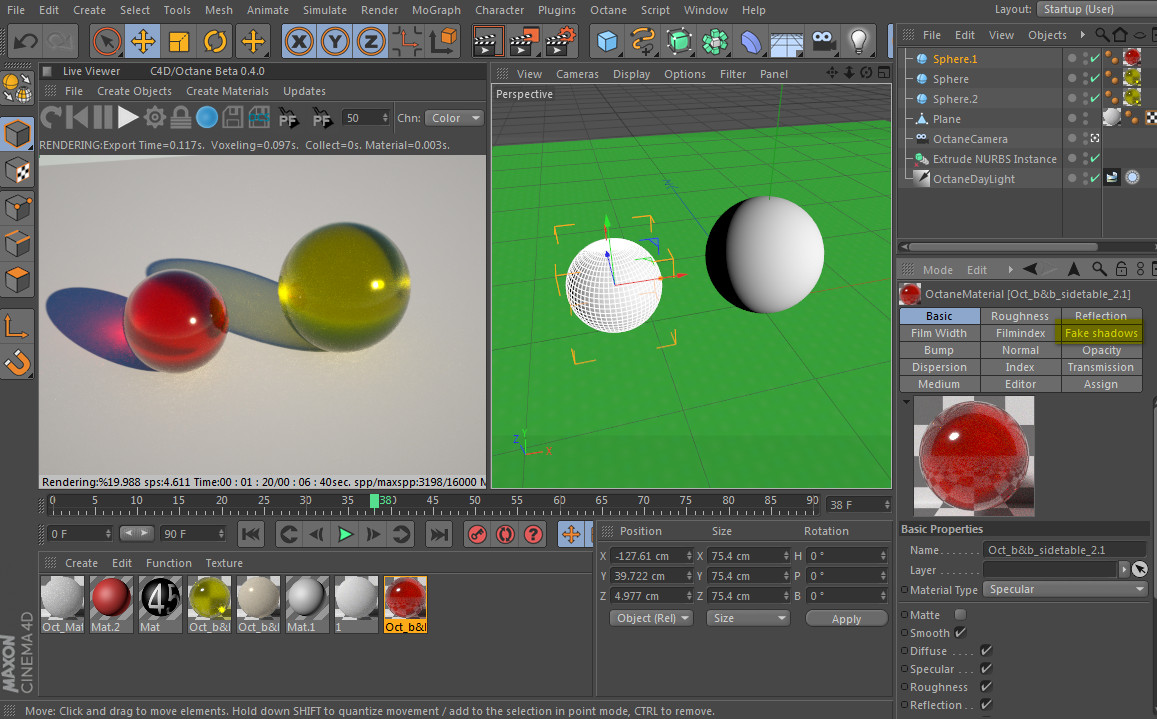
Task: Open the Octane menu
Action: pos(608,10)
